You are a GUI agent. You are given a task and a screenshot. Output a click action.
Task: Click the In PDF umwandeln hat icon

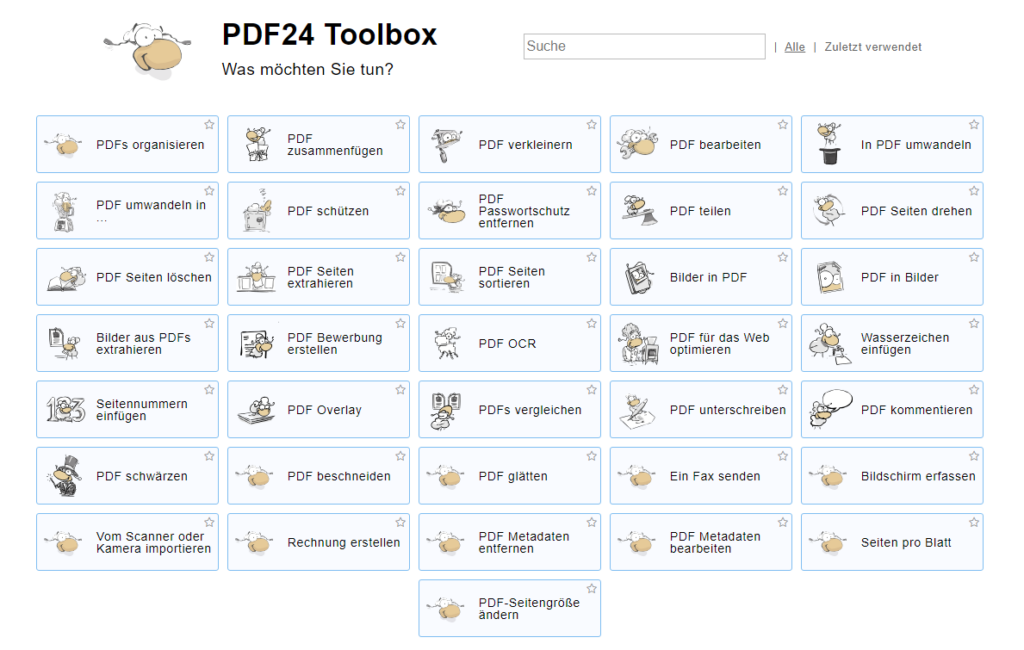coord(830,145)
